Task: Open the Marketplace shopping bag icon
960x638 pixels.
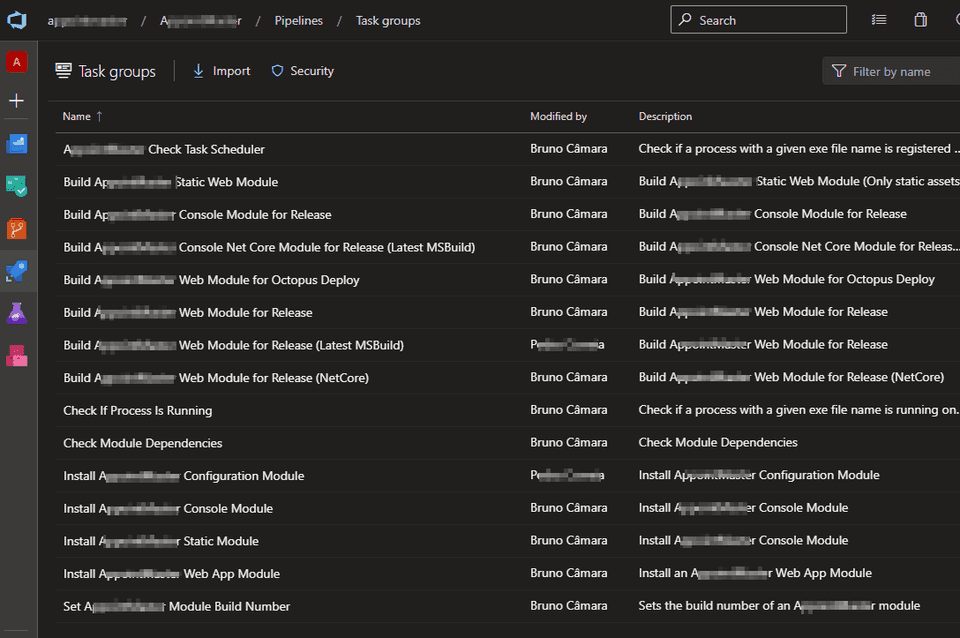Action: pos(920,19)
